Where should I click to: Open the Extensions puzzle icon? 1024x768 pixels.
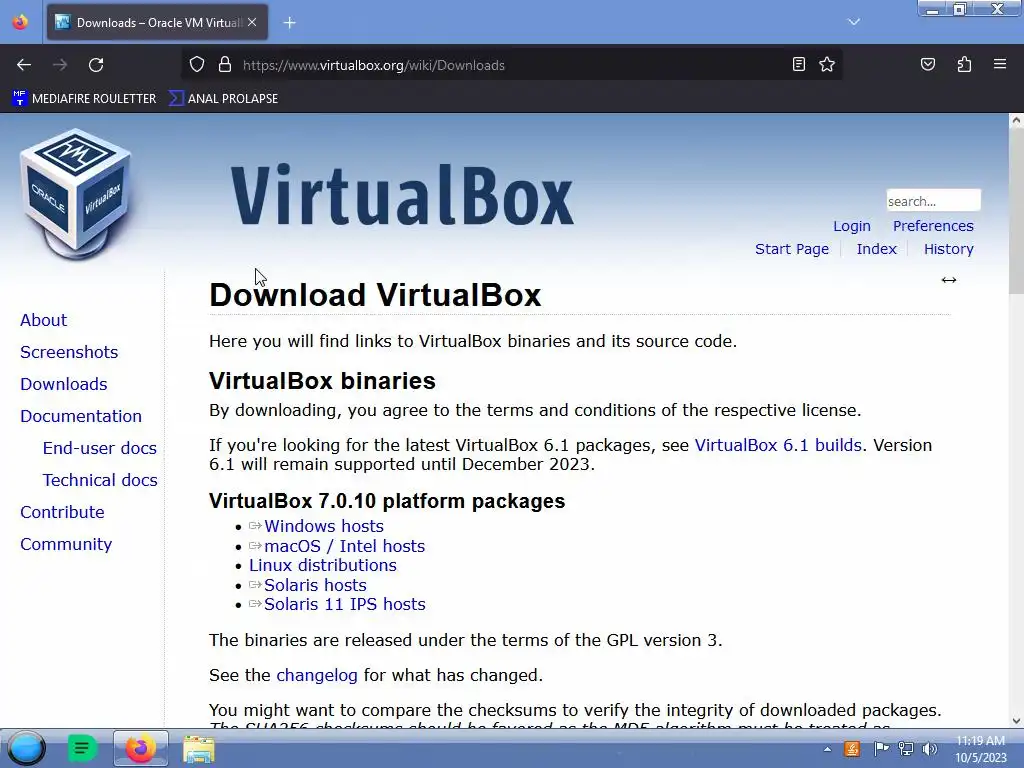point(964,64)
